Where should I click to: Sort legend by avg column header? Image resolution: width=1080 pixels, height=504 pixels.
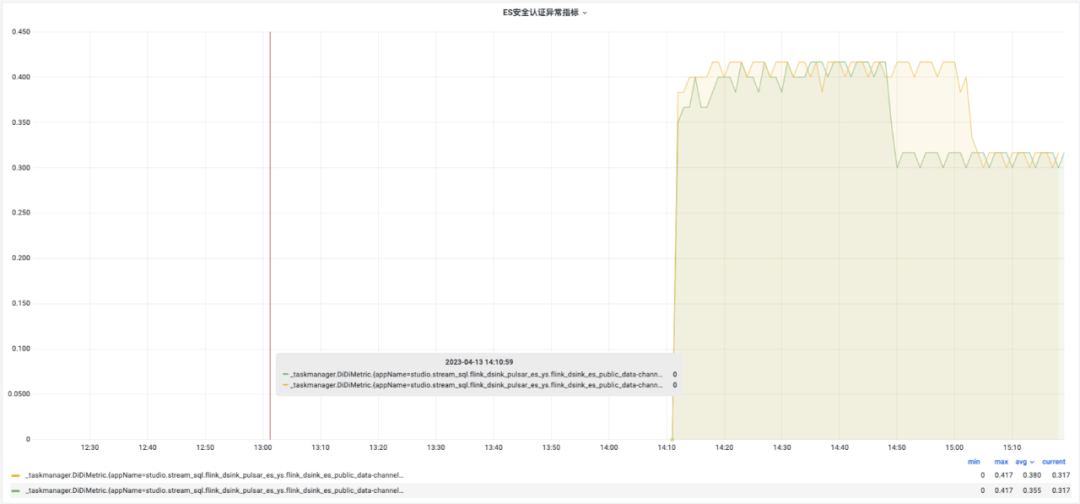[x=1025, y=462]
